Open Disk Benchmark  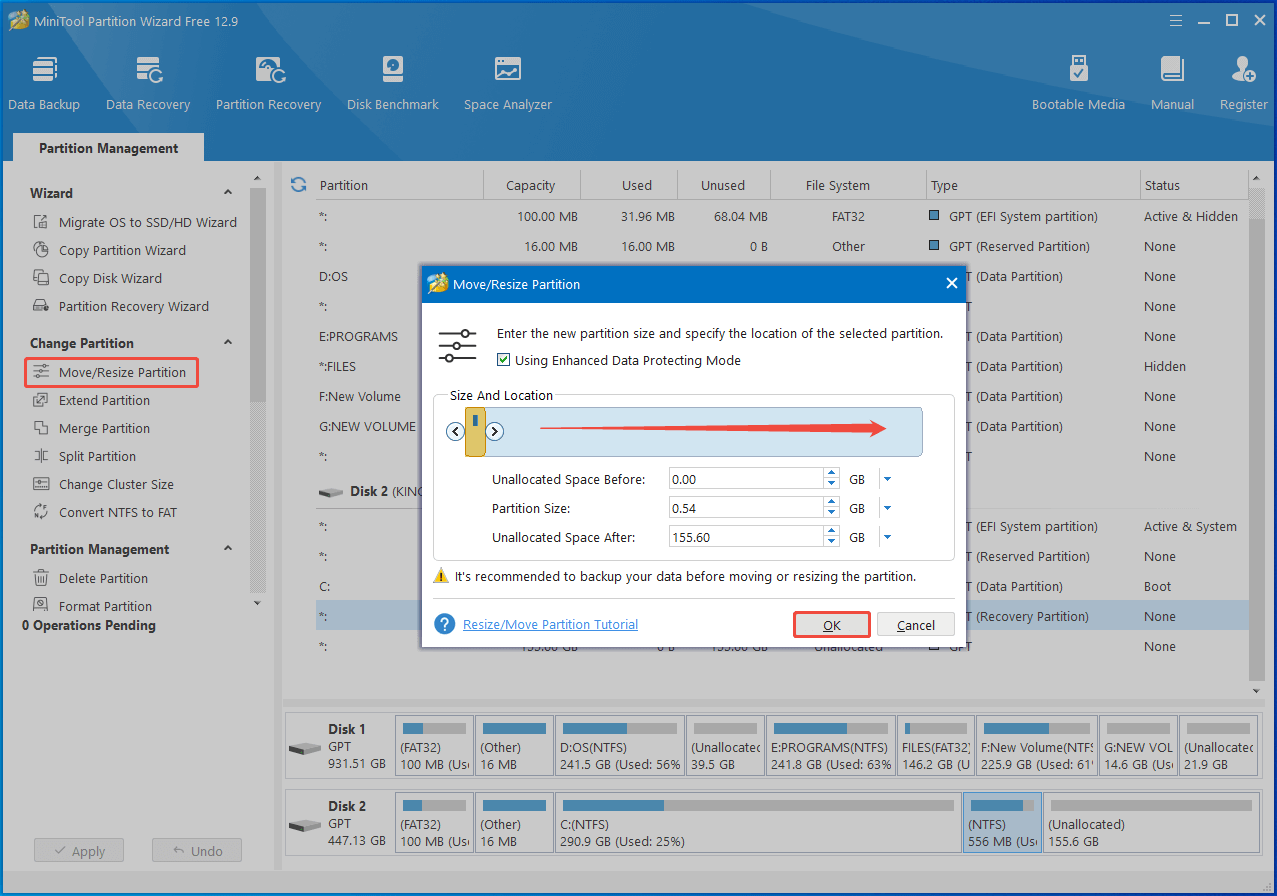[393, 83]
